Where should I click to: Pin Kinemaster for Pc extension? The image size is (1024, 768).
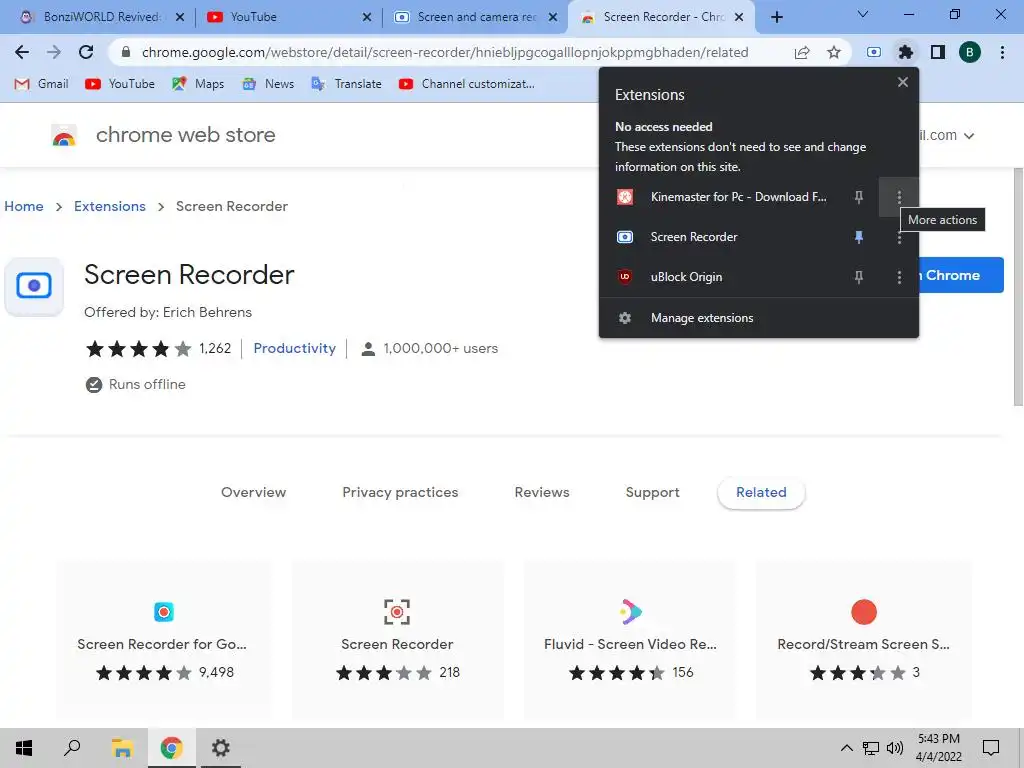(x=859, y=197)
